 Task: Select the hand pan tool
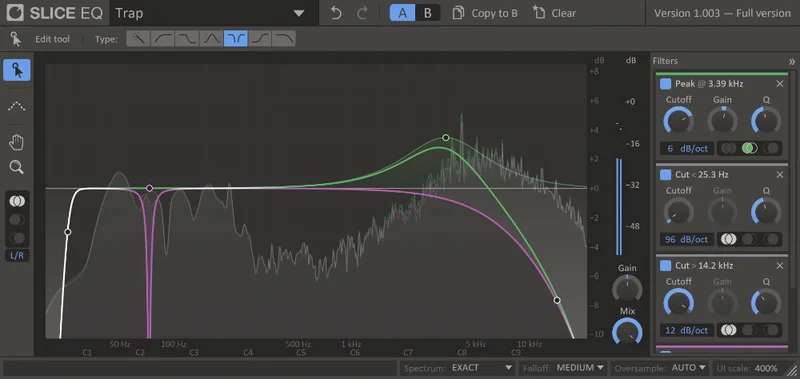pos(17,142)
